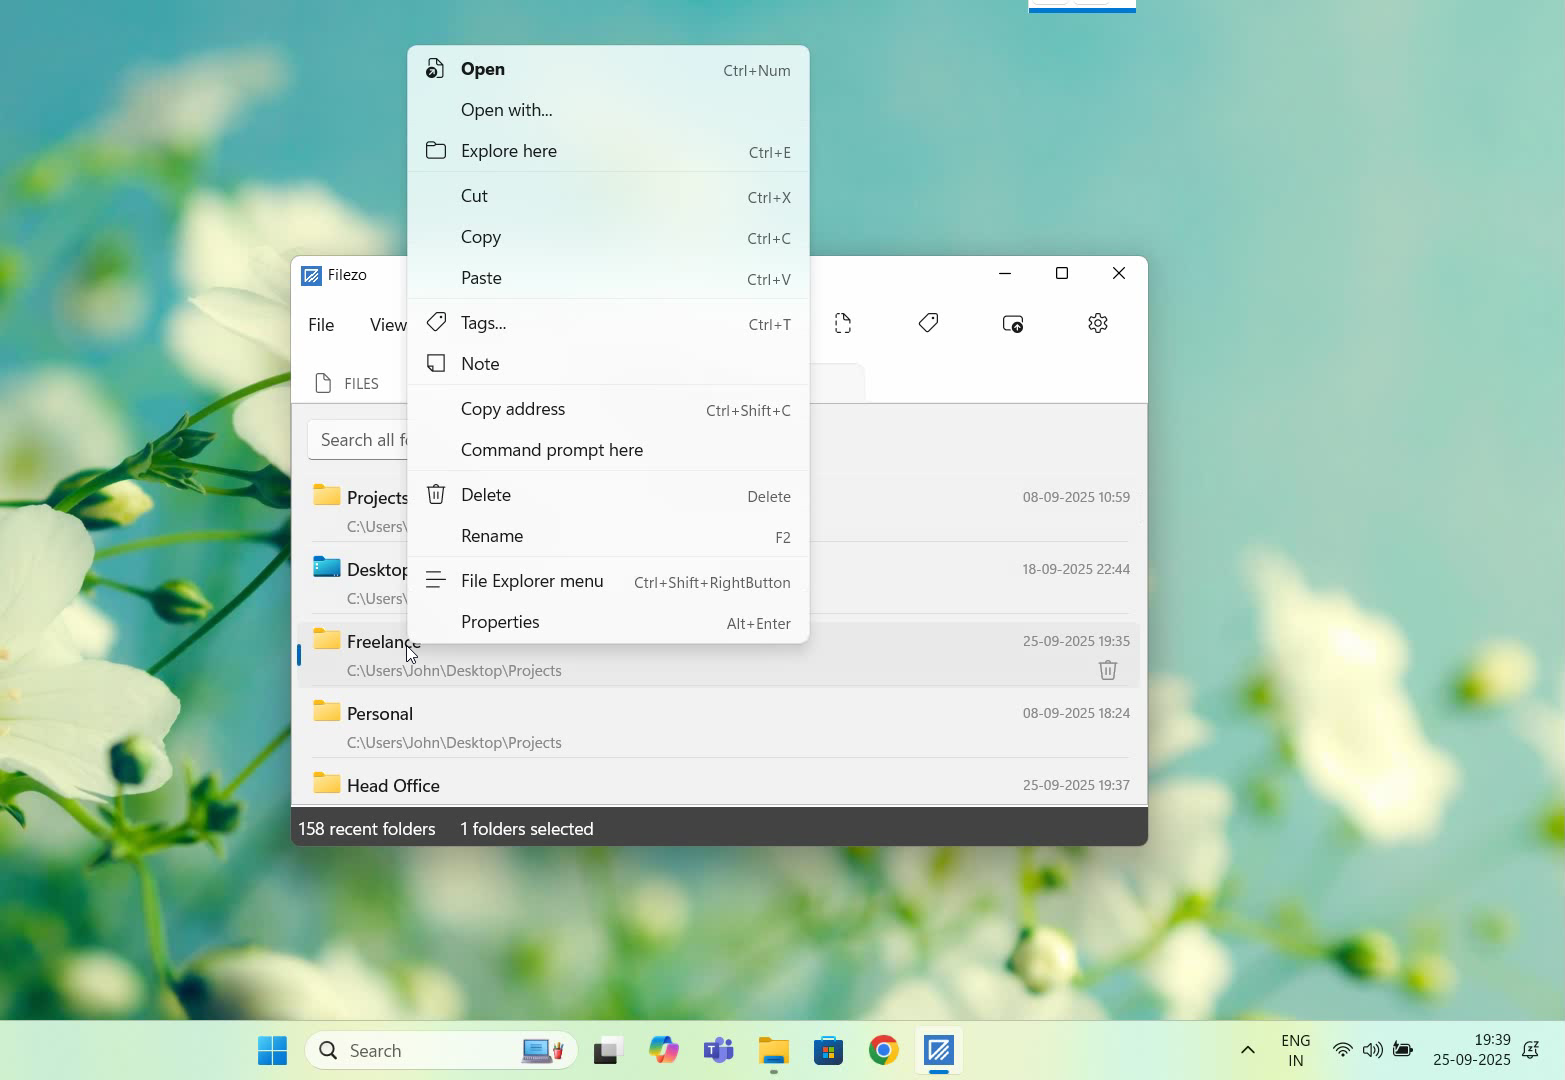Viewport: 1565px width, 1080px height.
Task: Open the File menu in Filezo
Action: tap(321, 325)
